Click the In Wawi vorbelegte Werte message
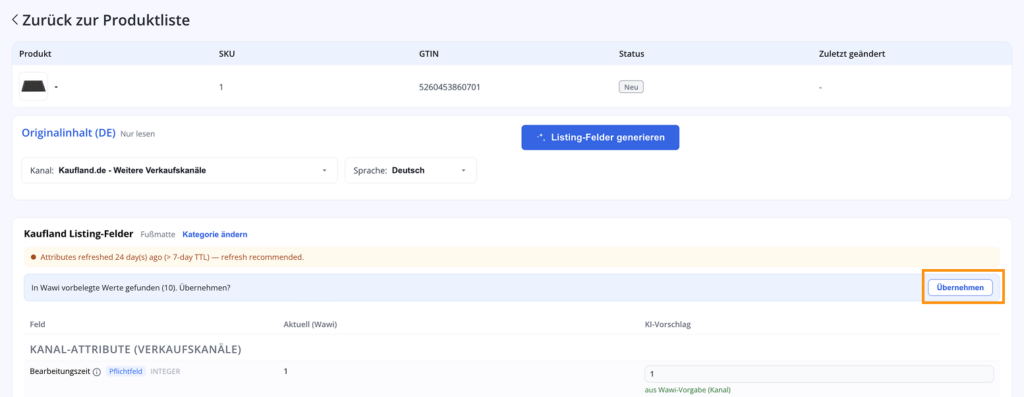Image resolution: width=1024 pixels, height=397 pixels. 130,287
